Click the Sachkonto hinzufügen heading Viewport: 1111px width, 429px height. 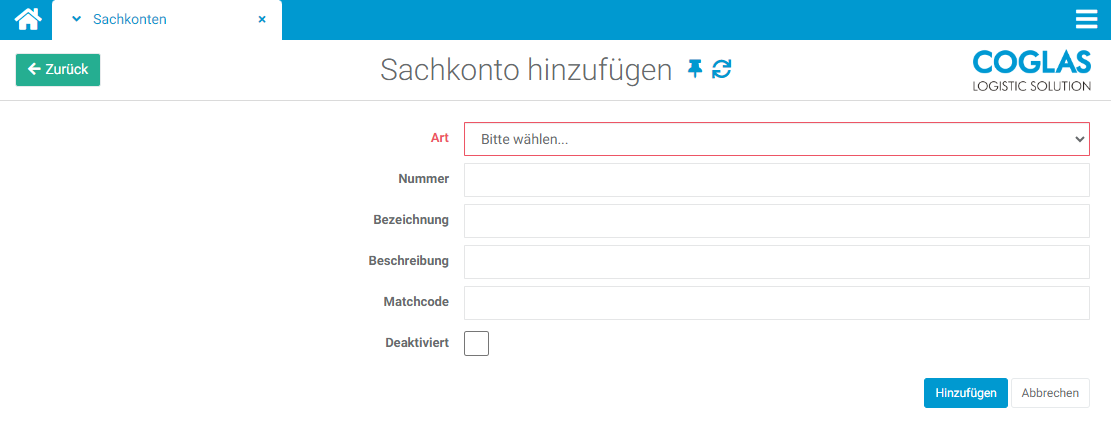click(x=526, y=70)
